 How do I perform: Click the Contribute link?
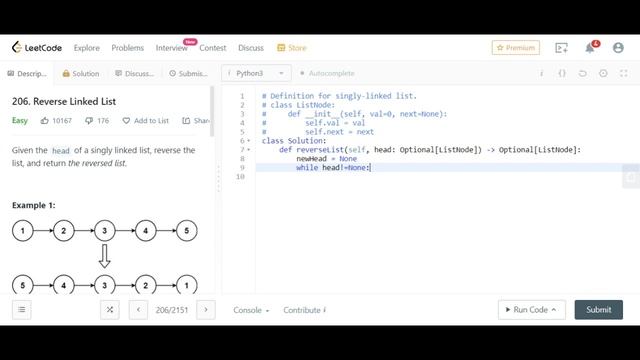pos(304,310)
